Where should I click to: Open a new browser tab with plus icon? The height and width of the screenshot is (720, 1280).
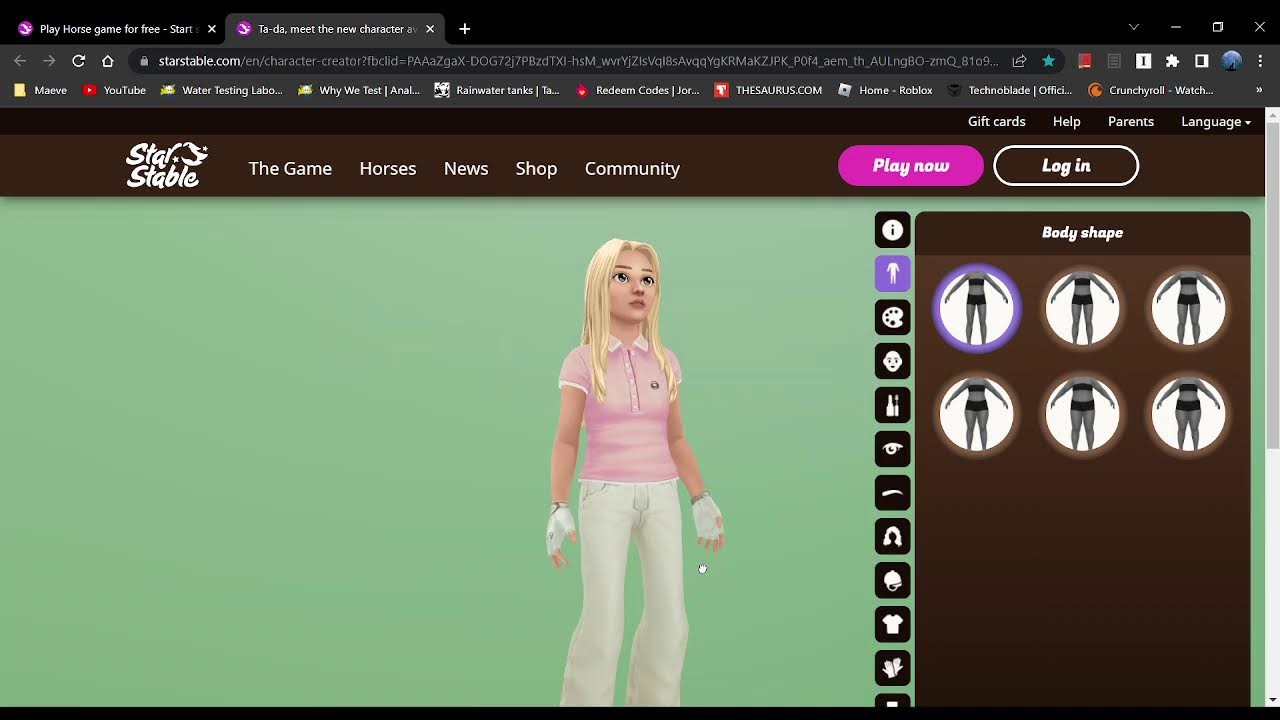pyautogui.click(x=464, y=29)
